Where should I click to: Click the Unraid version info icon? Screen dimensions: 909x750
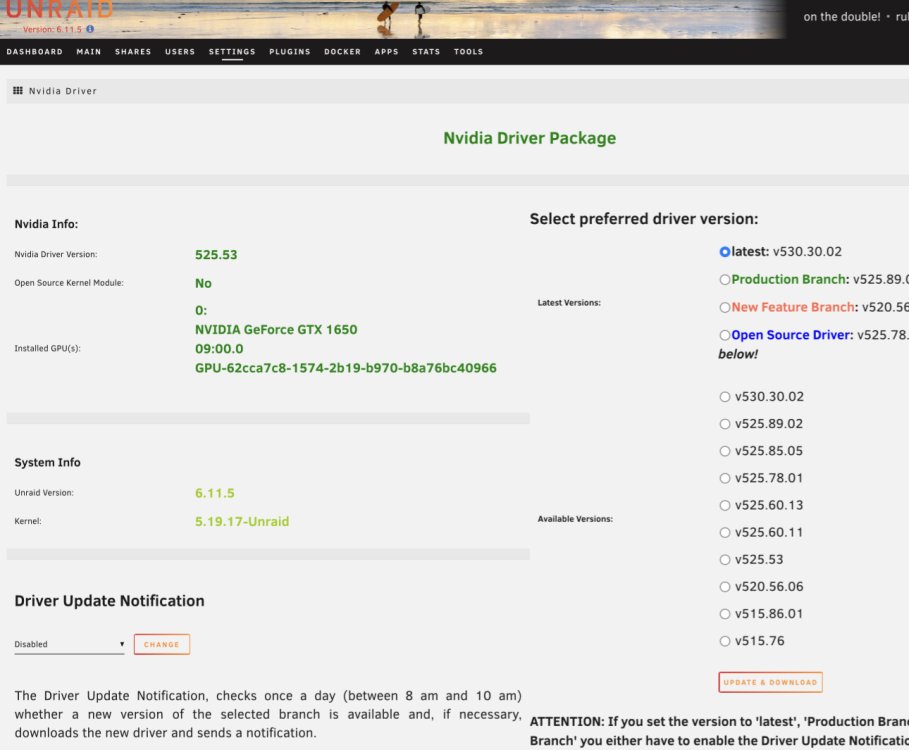90,29
